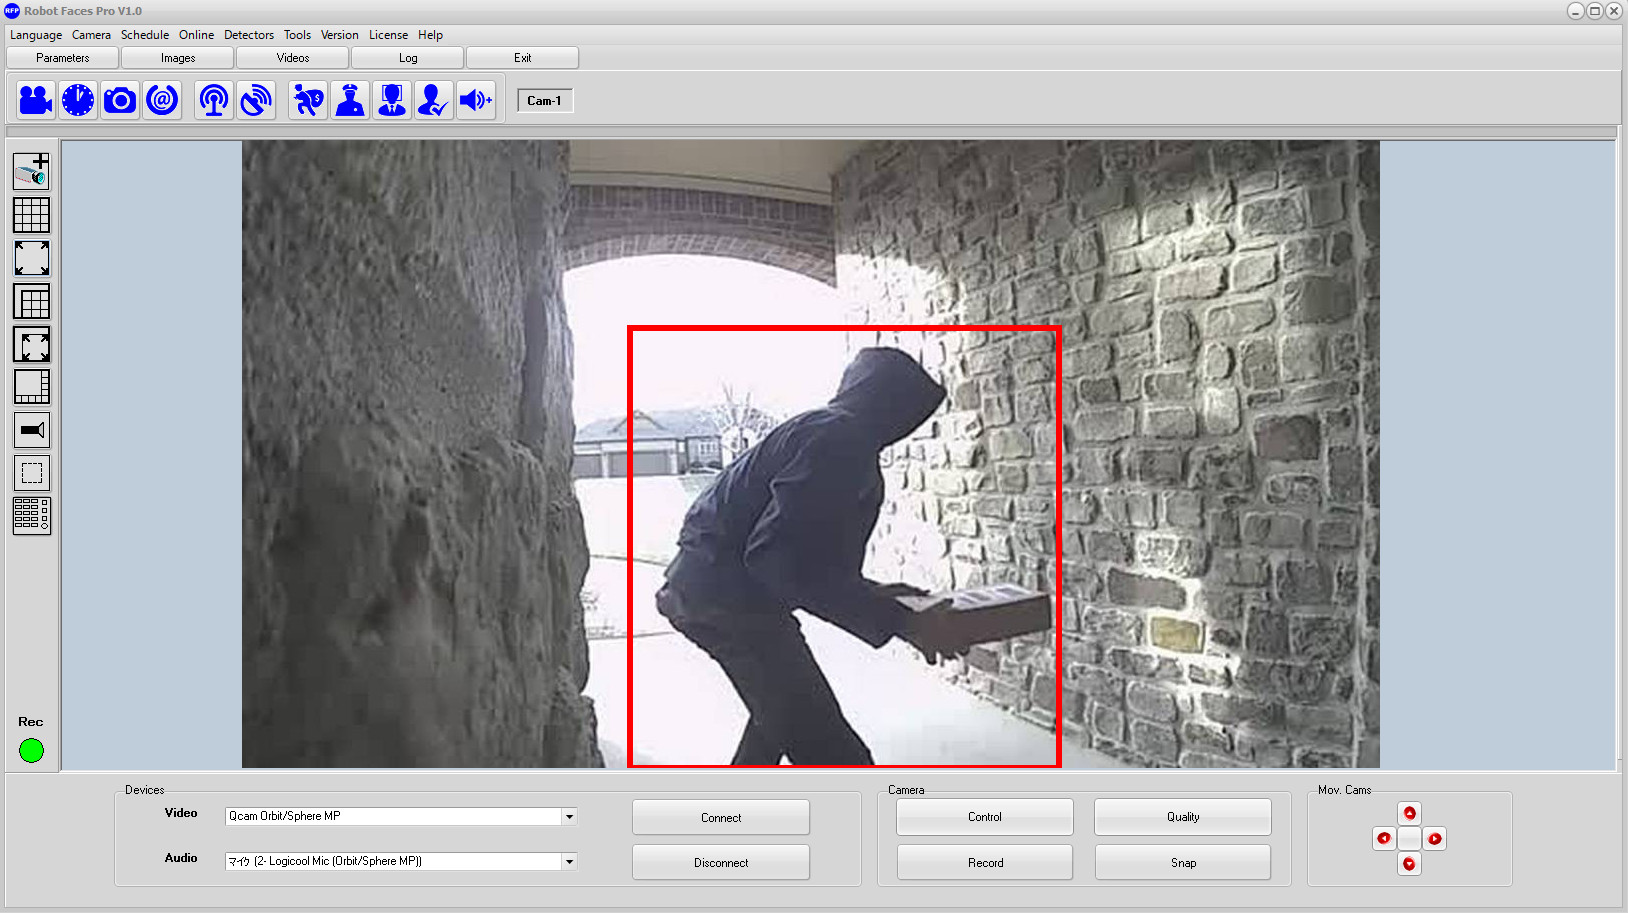Click the dashed selection rectangle icon

click(x=32, y=473)
